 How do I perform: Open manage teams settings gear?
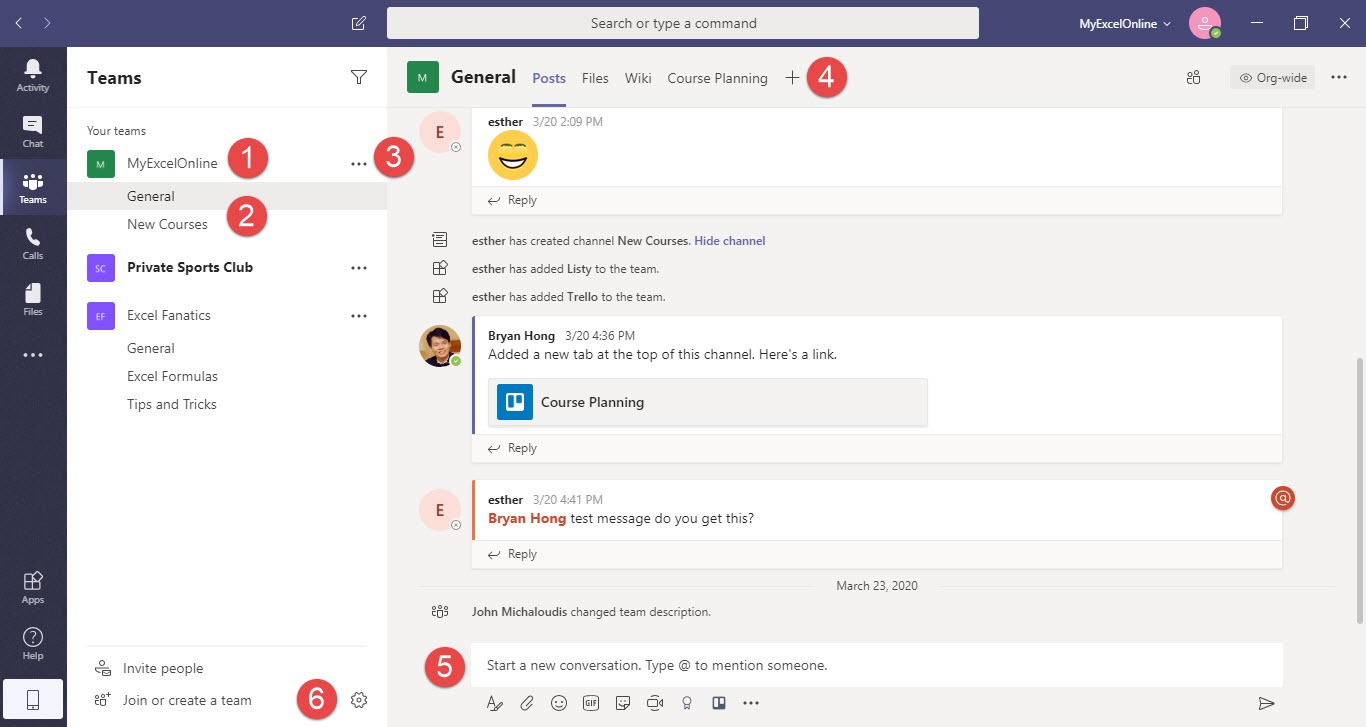359,700
